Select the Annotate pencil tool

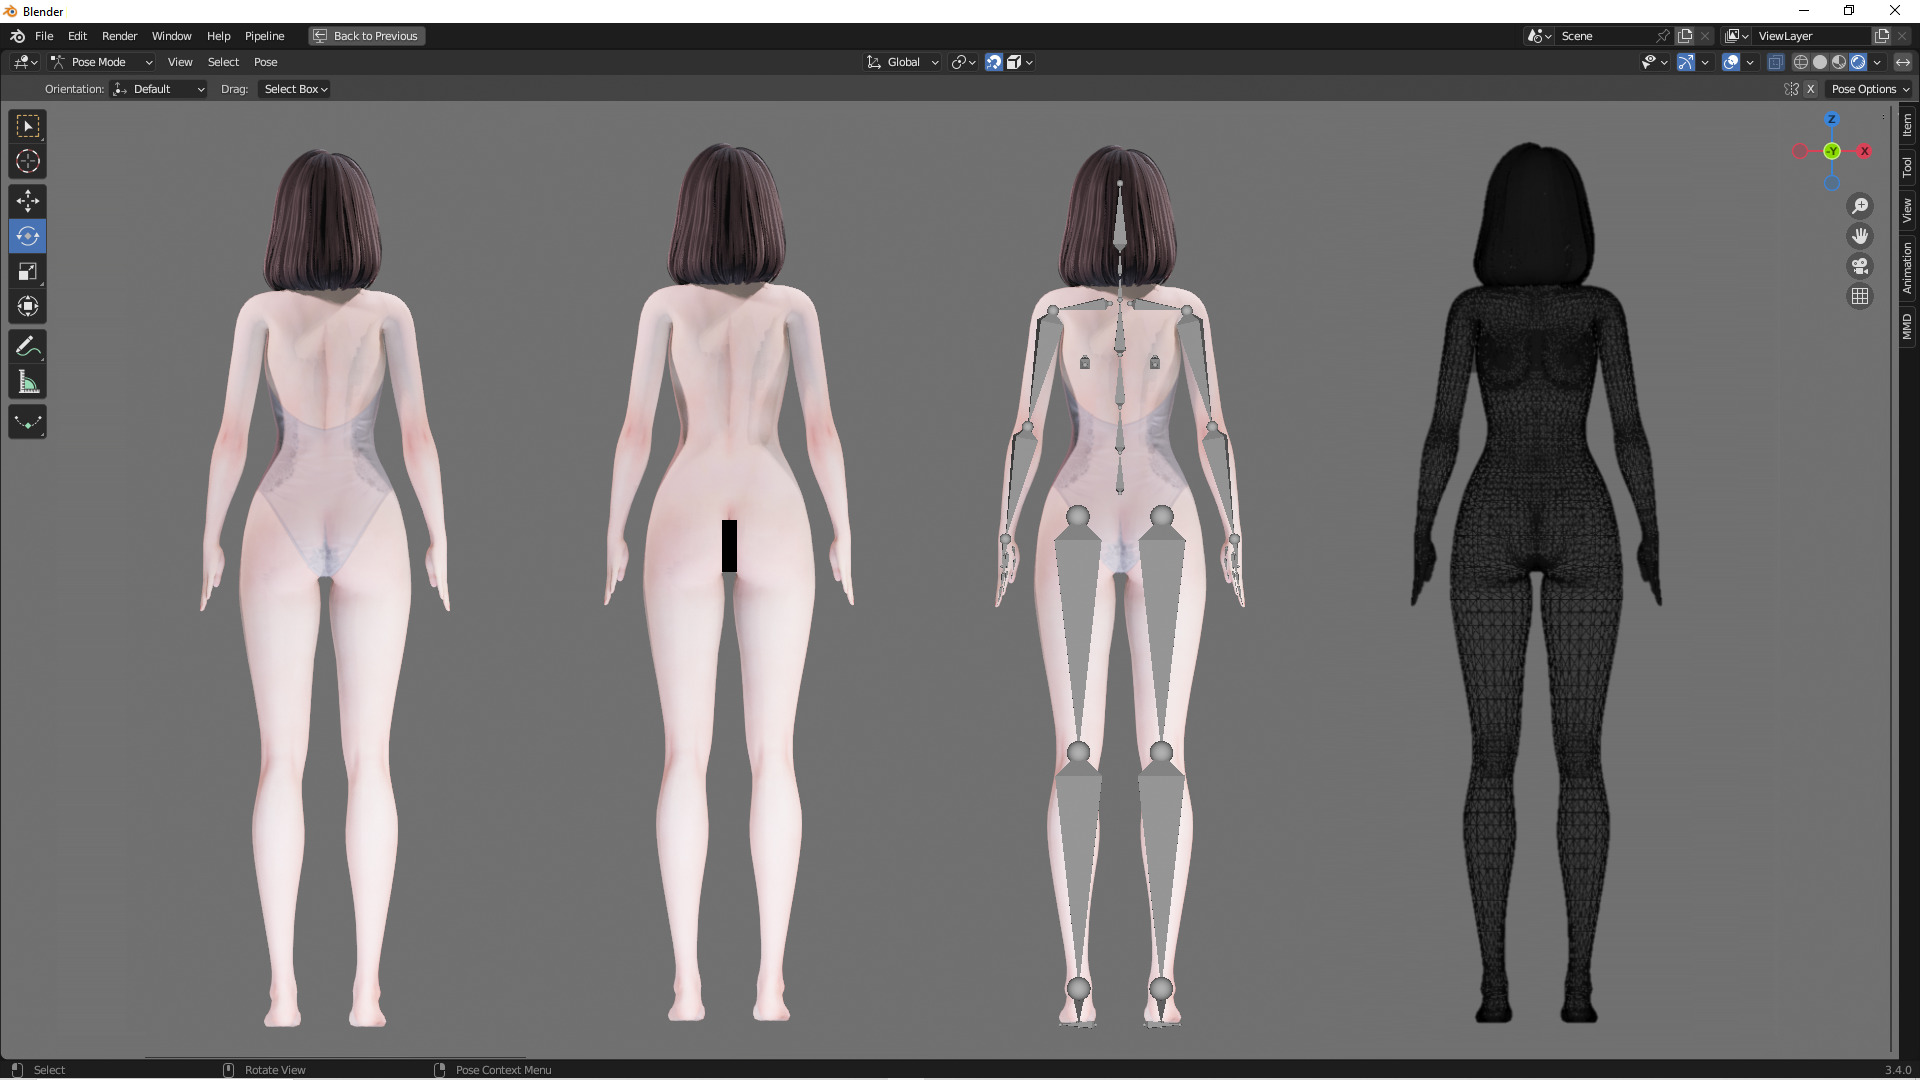28,347
